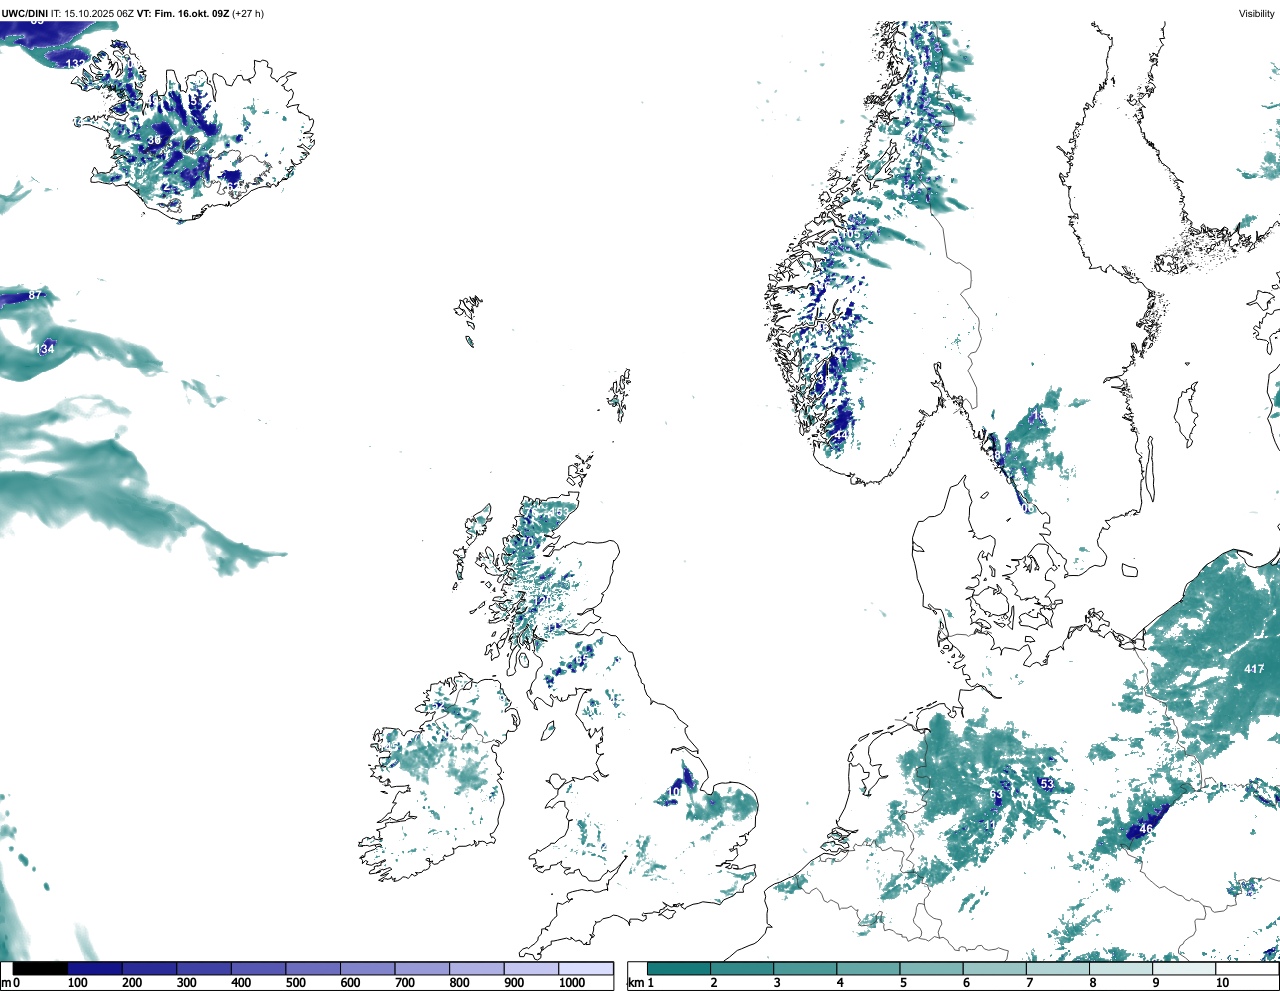This screenshot has height=991, width=1280.
Task: Click the '105' value over Norway
Action: pos(850,234)
